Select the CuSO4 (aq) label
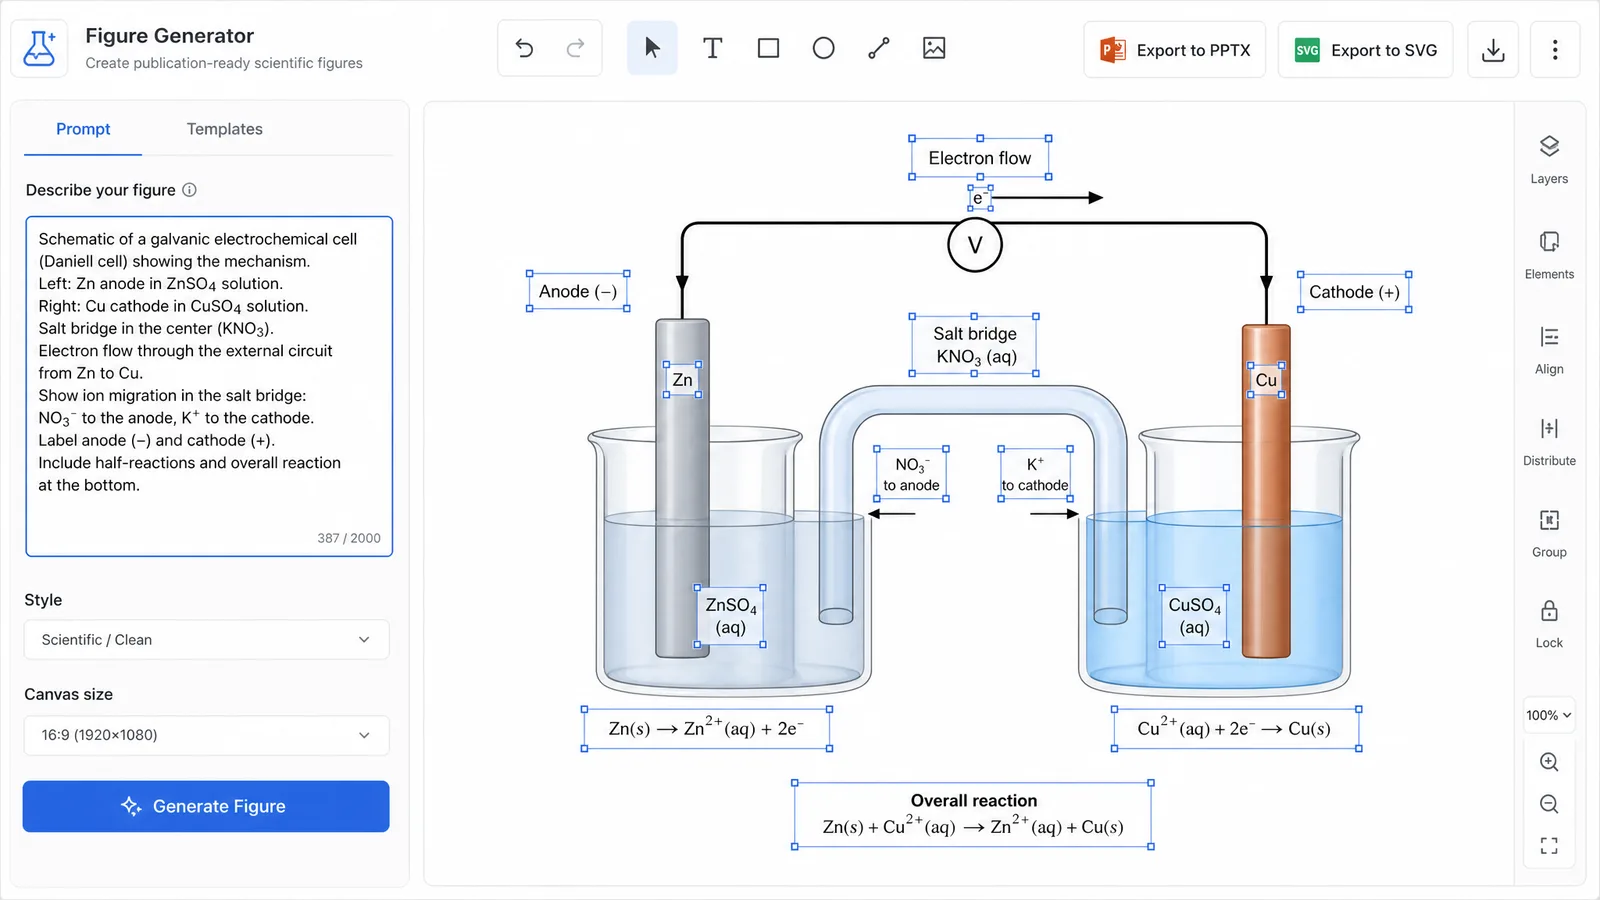Viewport: 1600px width, 900px height. pyautogui.click(x=1194, y=616)
